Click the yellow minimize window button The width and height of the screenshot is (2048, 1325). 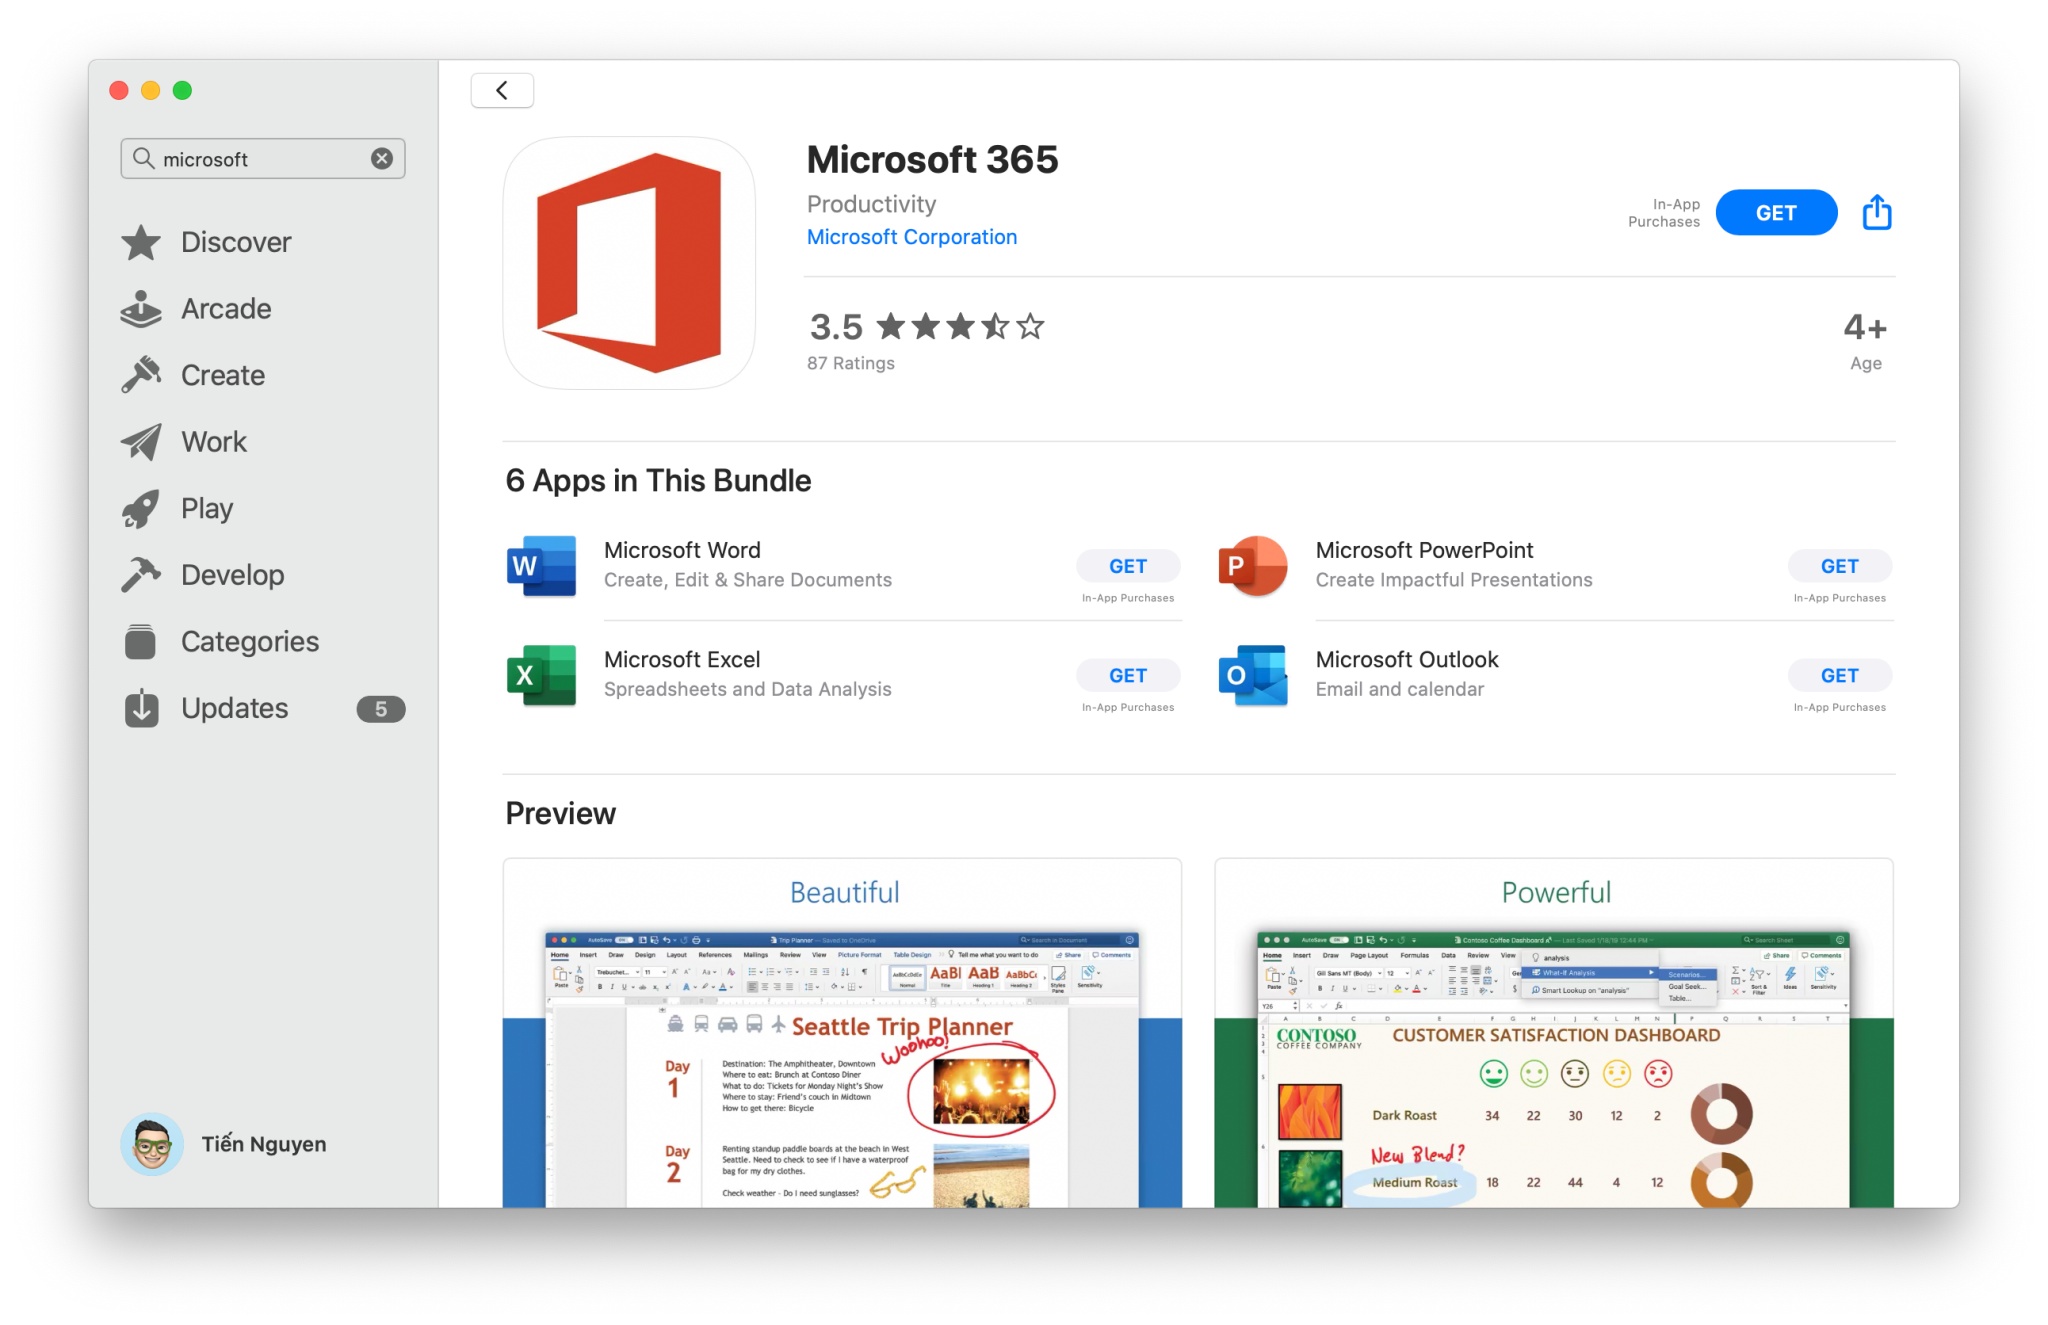(x=150, y=91)
